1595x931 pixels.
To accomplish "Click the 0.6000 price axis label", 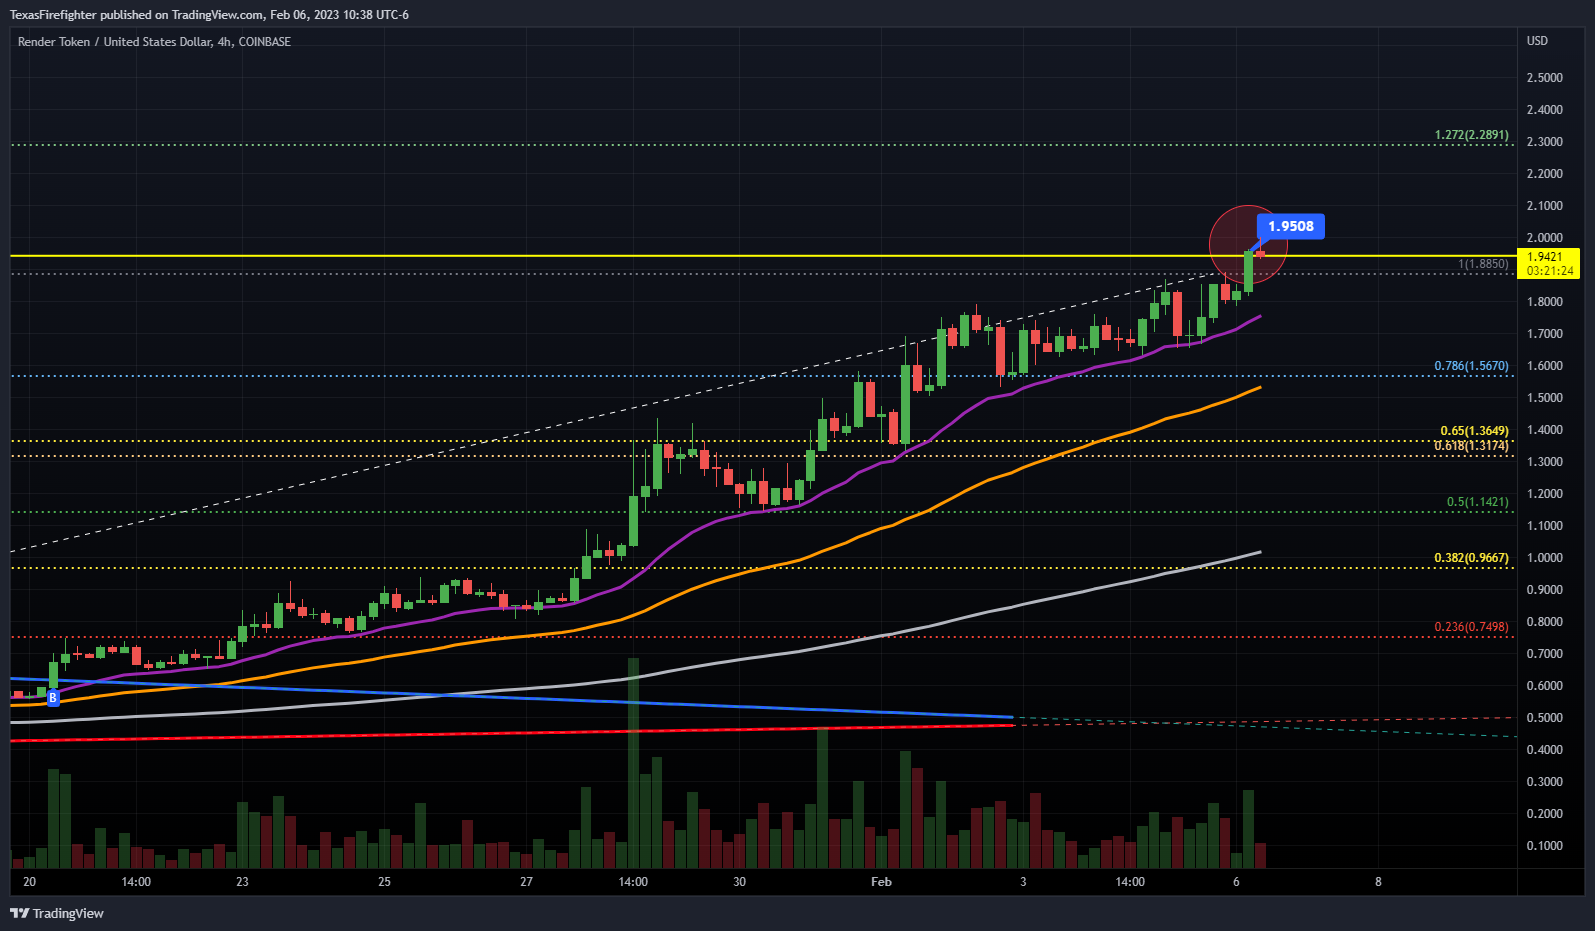I will pos(1545,686).
